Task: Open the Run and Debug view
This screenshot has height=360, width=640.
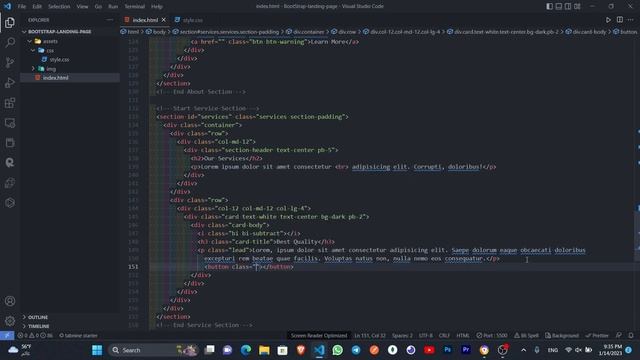Action: pyautogui.click(x=10, y=82)
